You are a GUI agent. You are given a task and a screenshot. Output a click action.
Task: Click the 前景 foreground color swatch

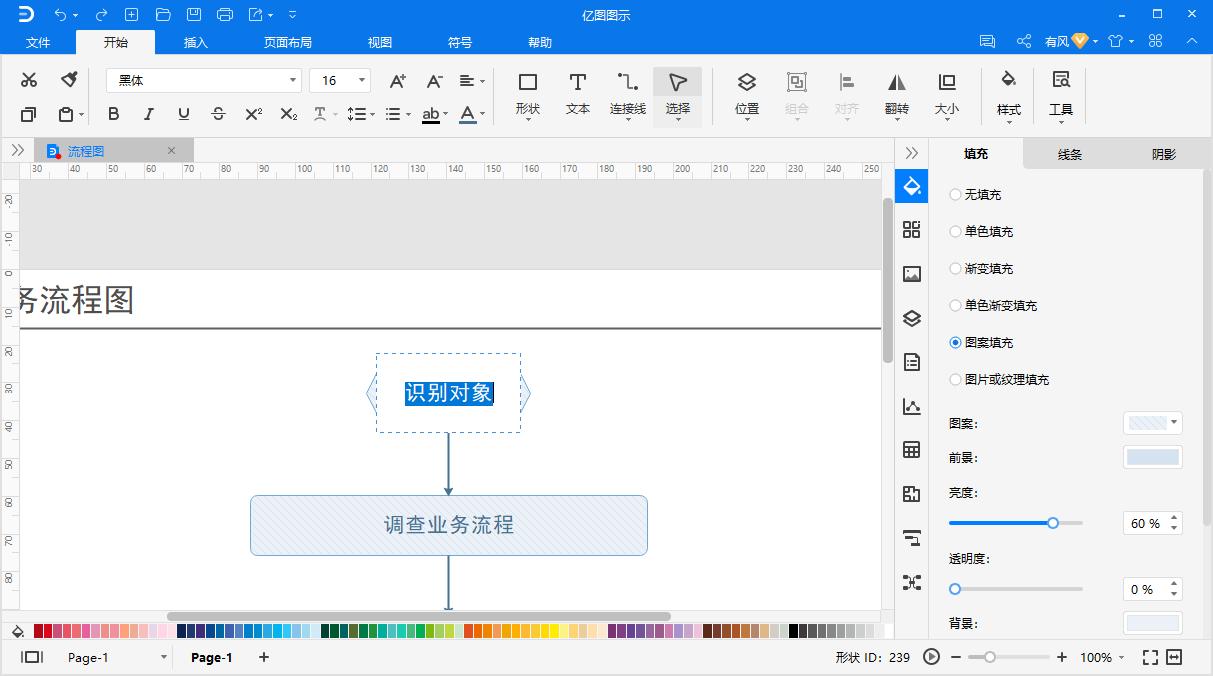tap(1152, 457)
